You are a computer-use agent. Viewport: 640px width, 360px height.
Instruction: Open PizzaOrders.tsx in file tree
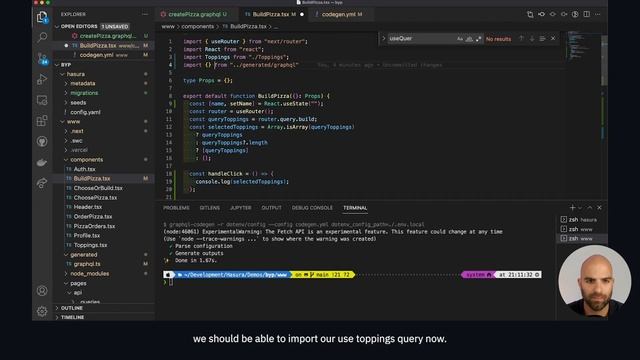pos(94,226)
